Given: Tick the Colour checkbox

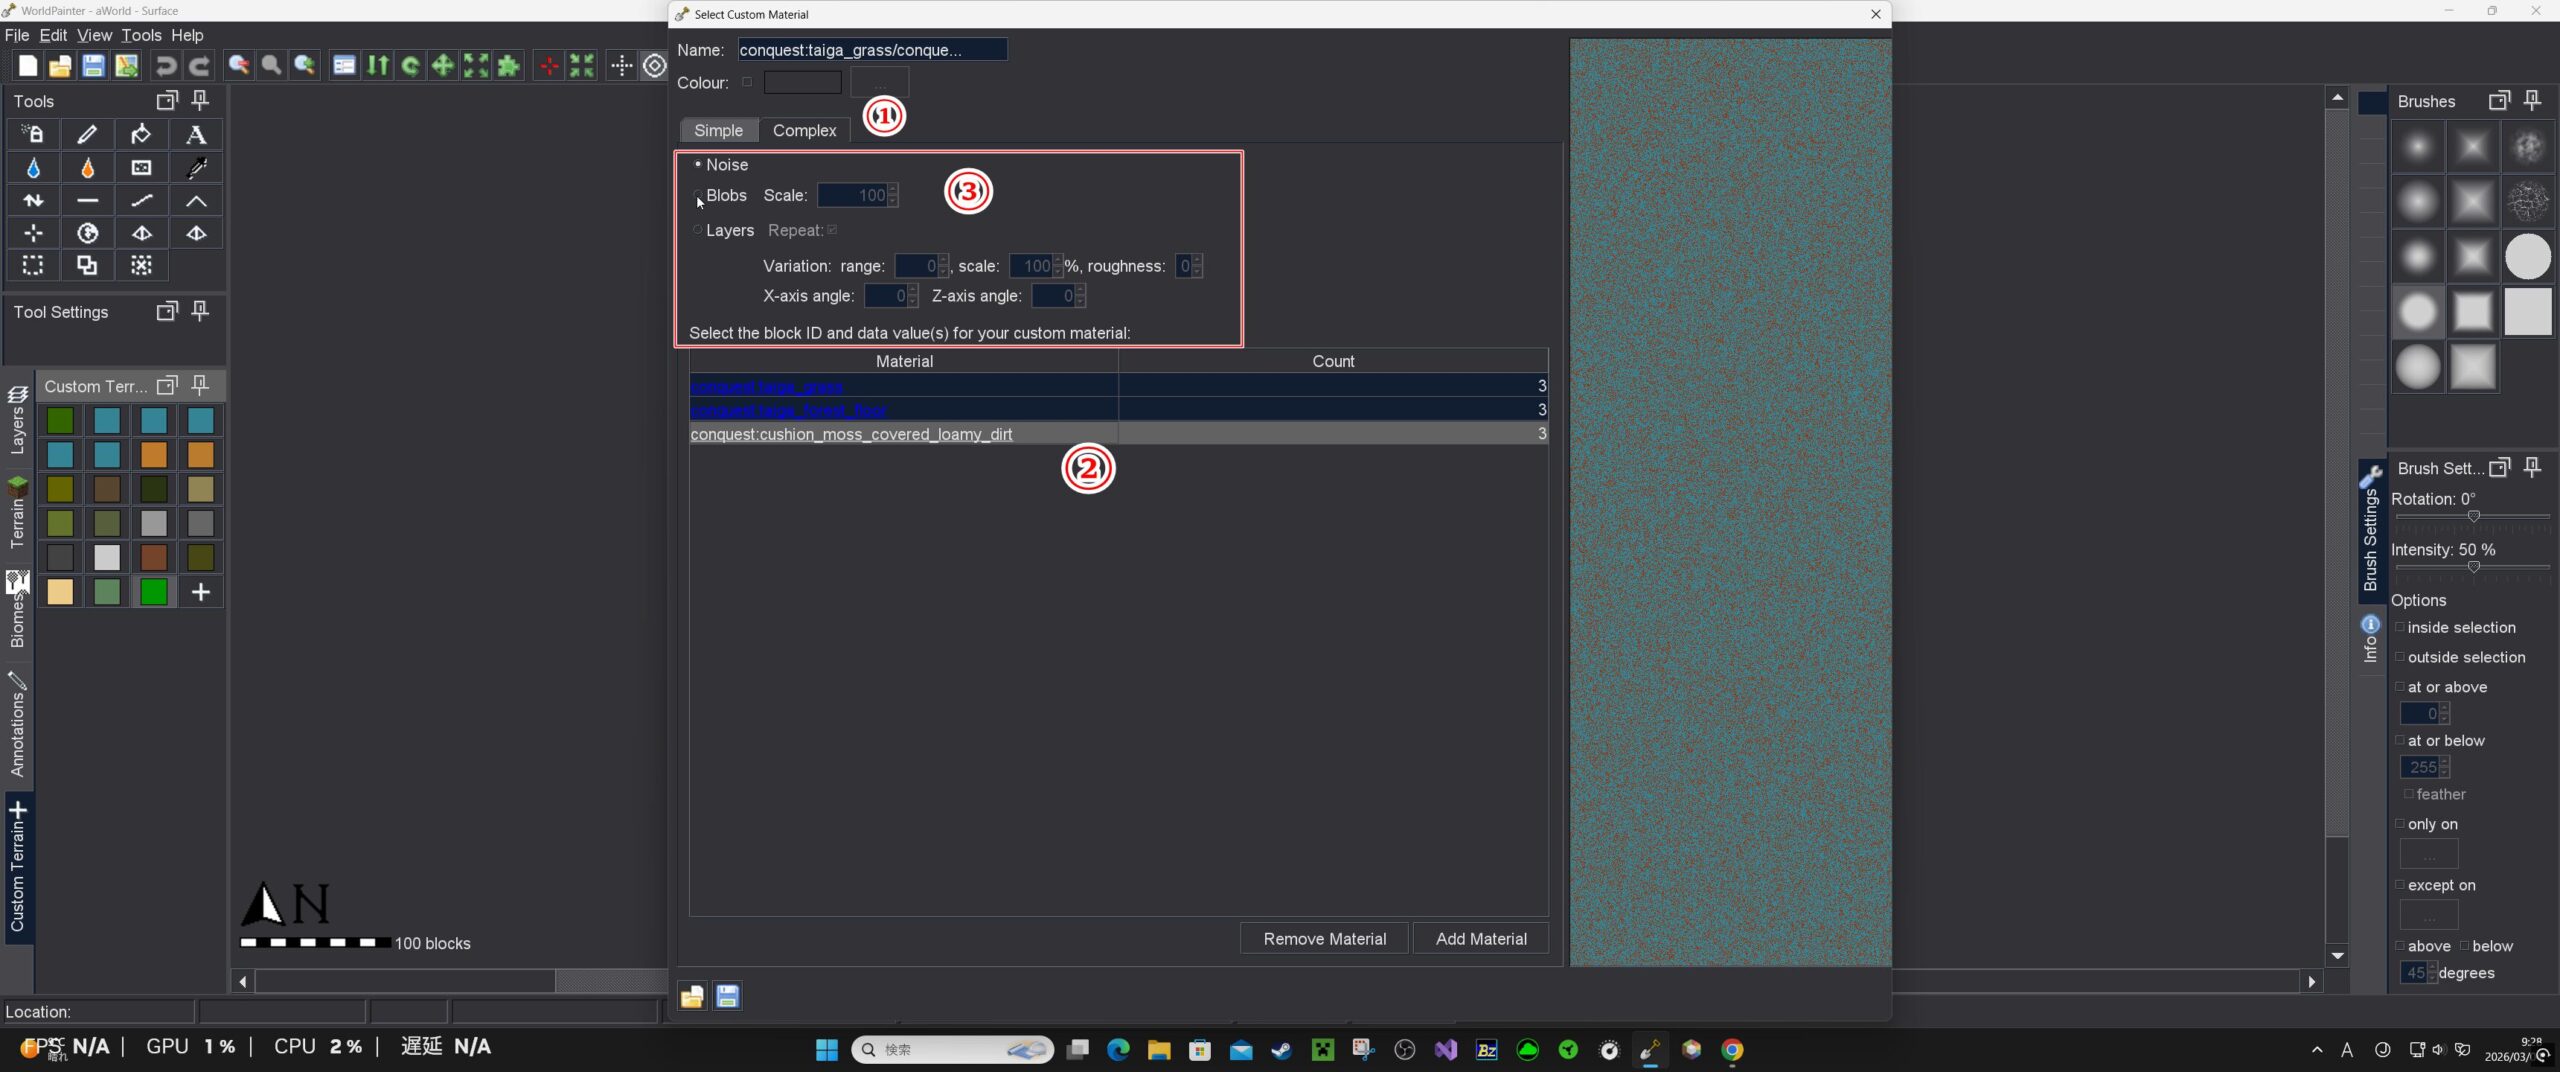Looking at the screenshot, I should [x=747, y=82].
